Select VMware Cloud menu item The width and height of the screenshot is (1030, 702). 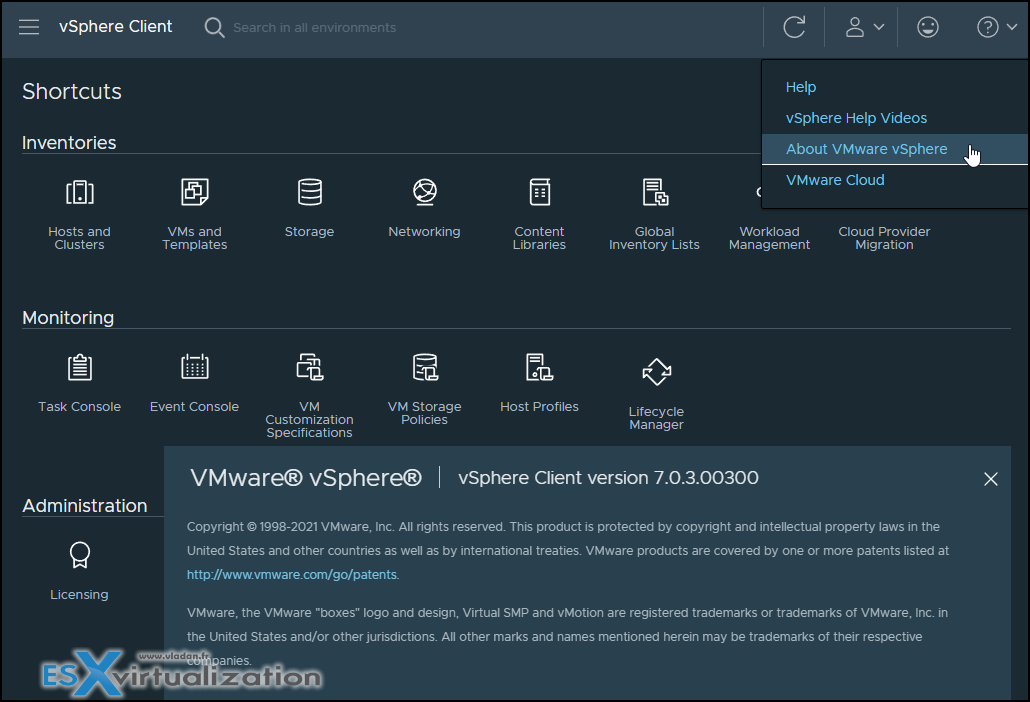[x=835, y=180]
